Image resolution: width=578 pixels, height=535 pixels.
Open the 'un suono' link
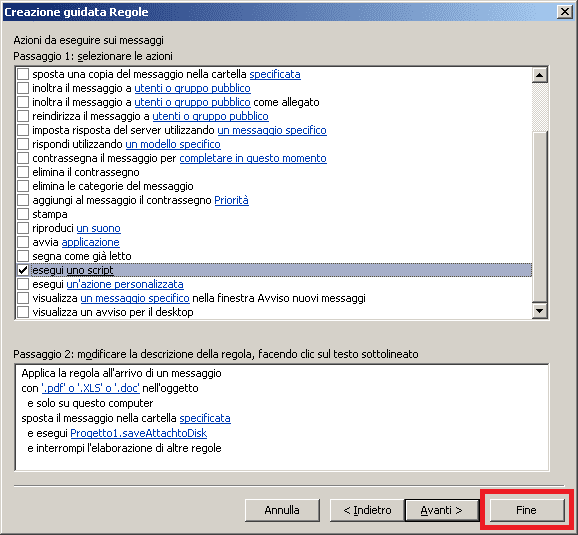pos(98,228)
